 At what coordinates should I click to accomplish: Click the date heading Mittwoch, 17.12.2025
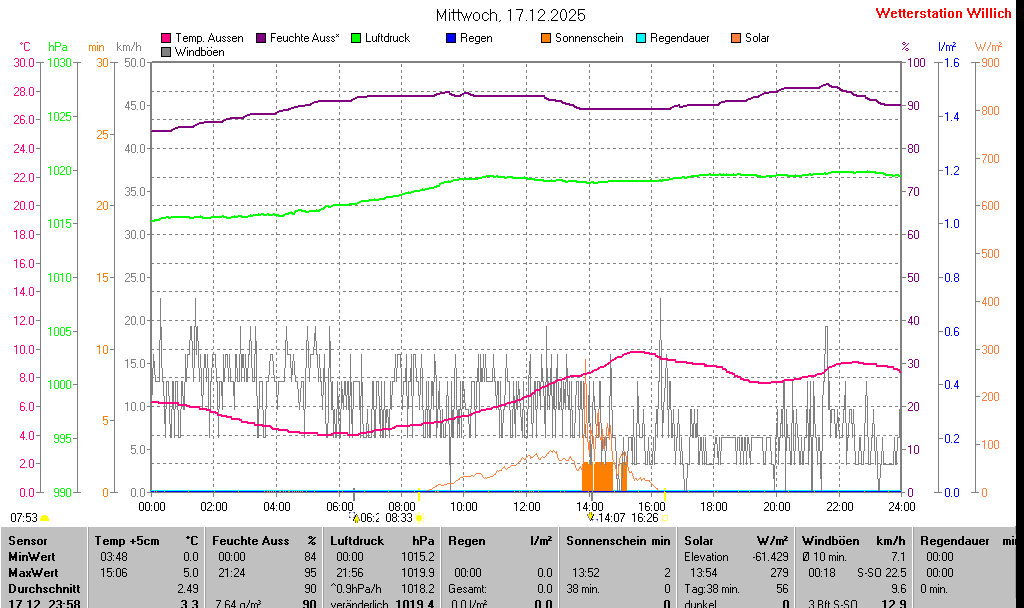click(511, 15)
